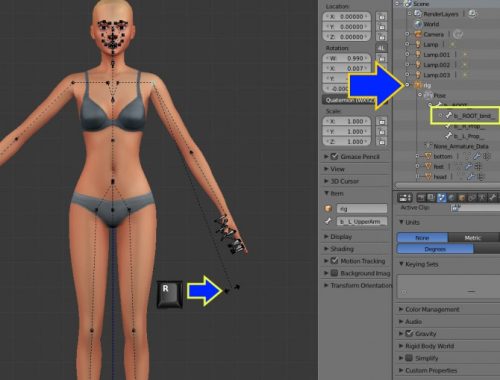The height and width of the screenshot is (380, 500).
Task: Click the bone name field b_L_UpperArm
Action: [362, 221]
